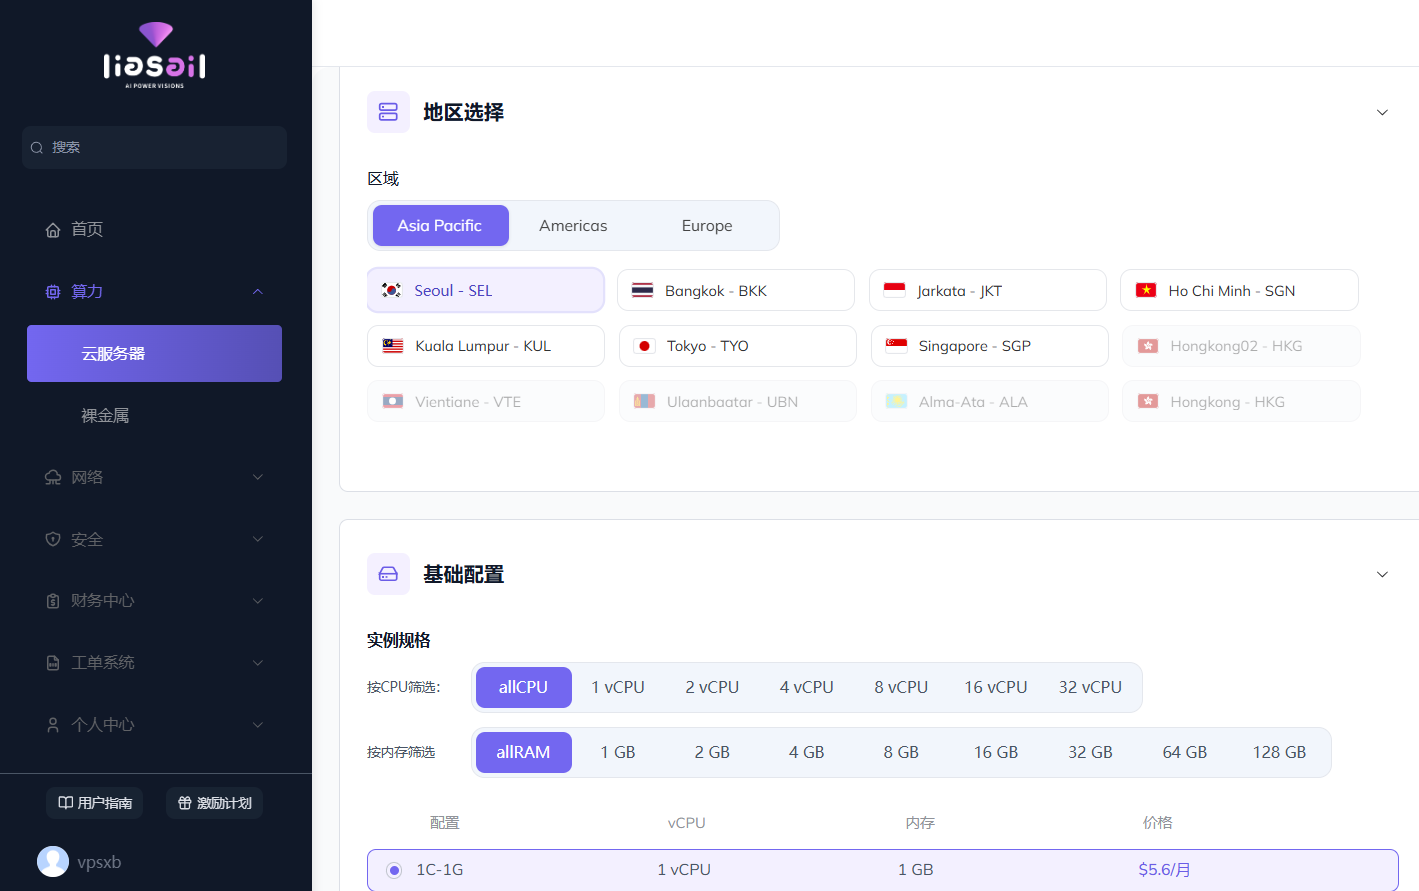Collapse the 基础配置 panel via its chevron

(x=1382, y=574)
